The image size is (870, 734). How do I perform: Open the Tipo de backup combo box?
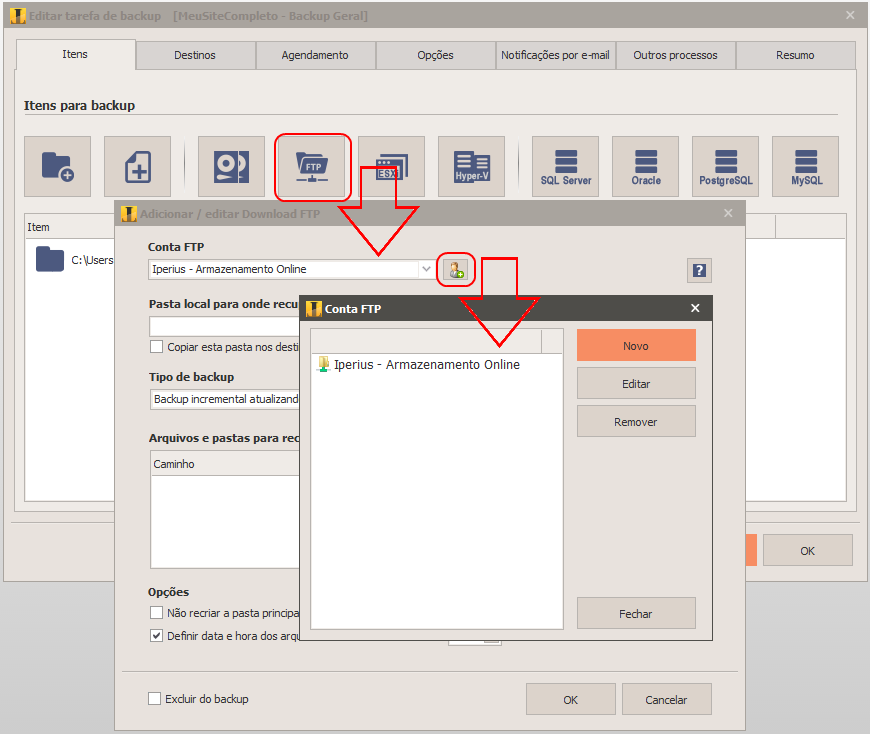(225, 399)
